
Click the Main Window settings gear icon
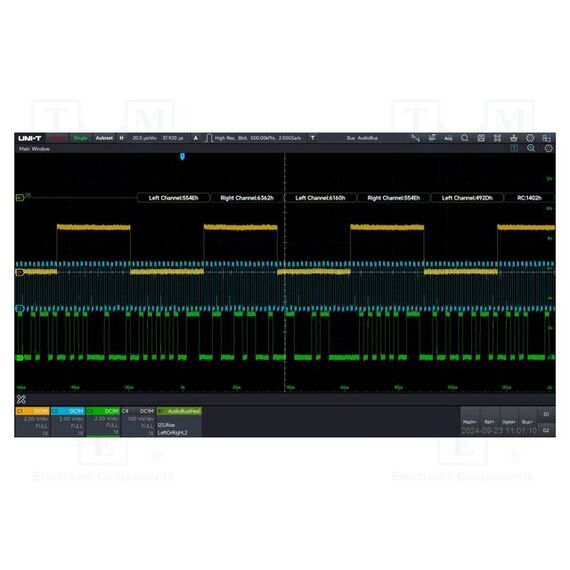(x=549, y=148)
